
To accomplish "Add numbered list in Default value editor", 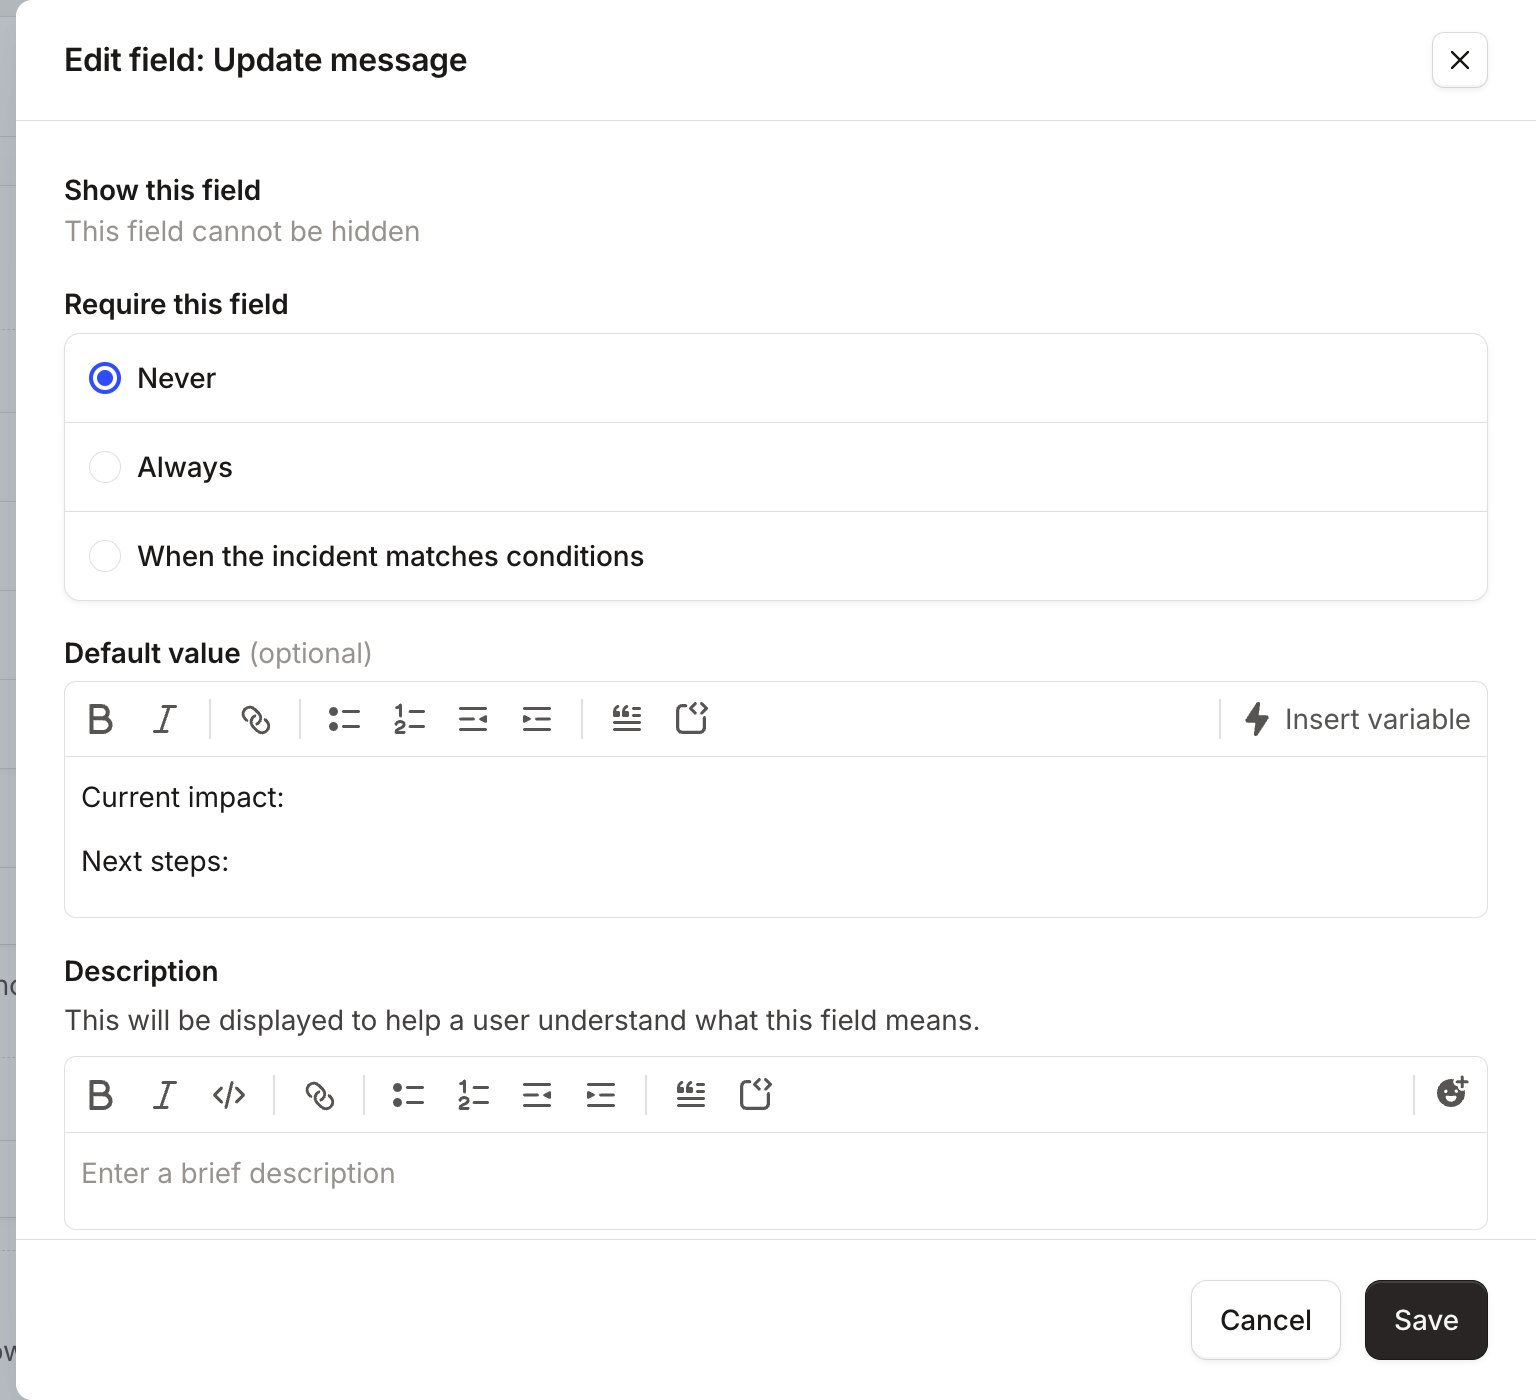I will [409, 719].
